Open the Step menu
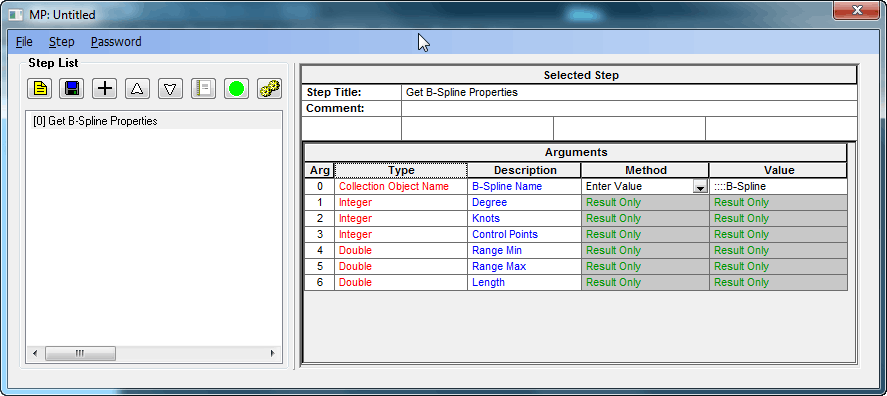This screenshot has width=887, height=396. point(61,42)
